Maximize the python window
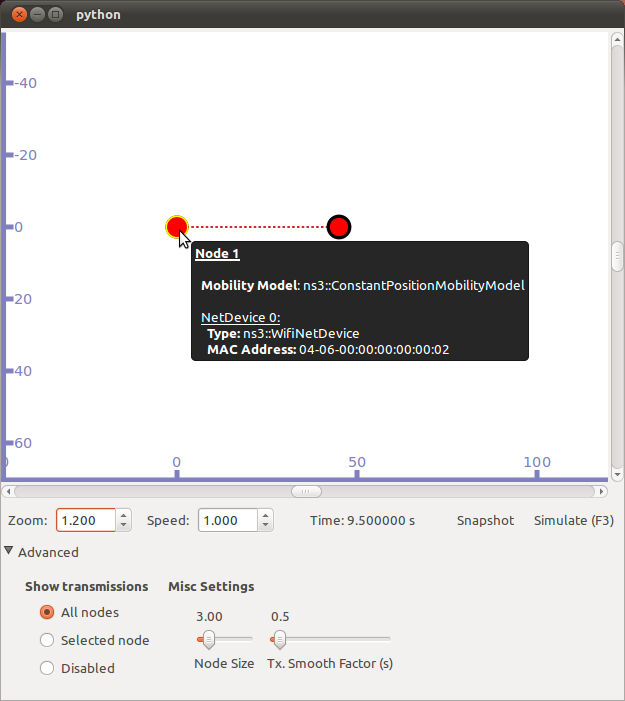625x701 pixels. point(55,15)
